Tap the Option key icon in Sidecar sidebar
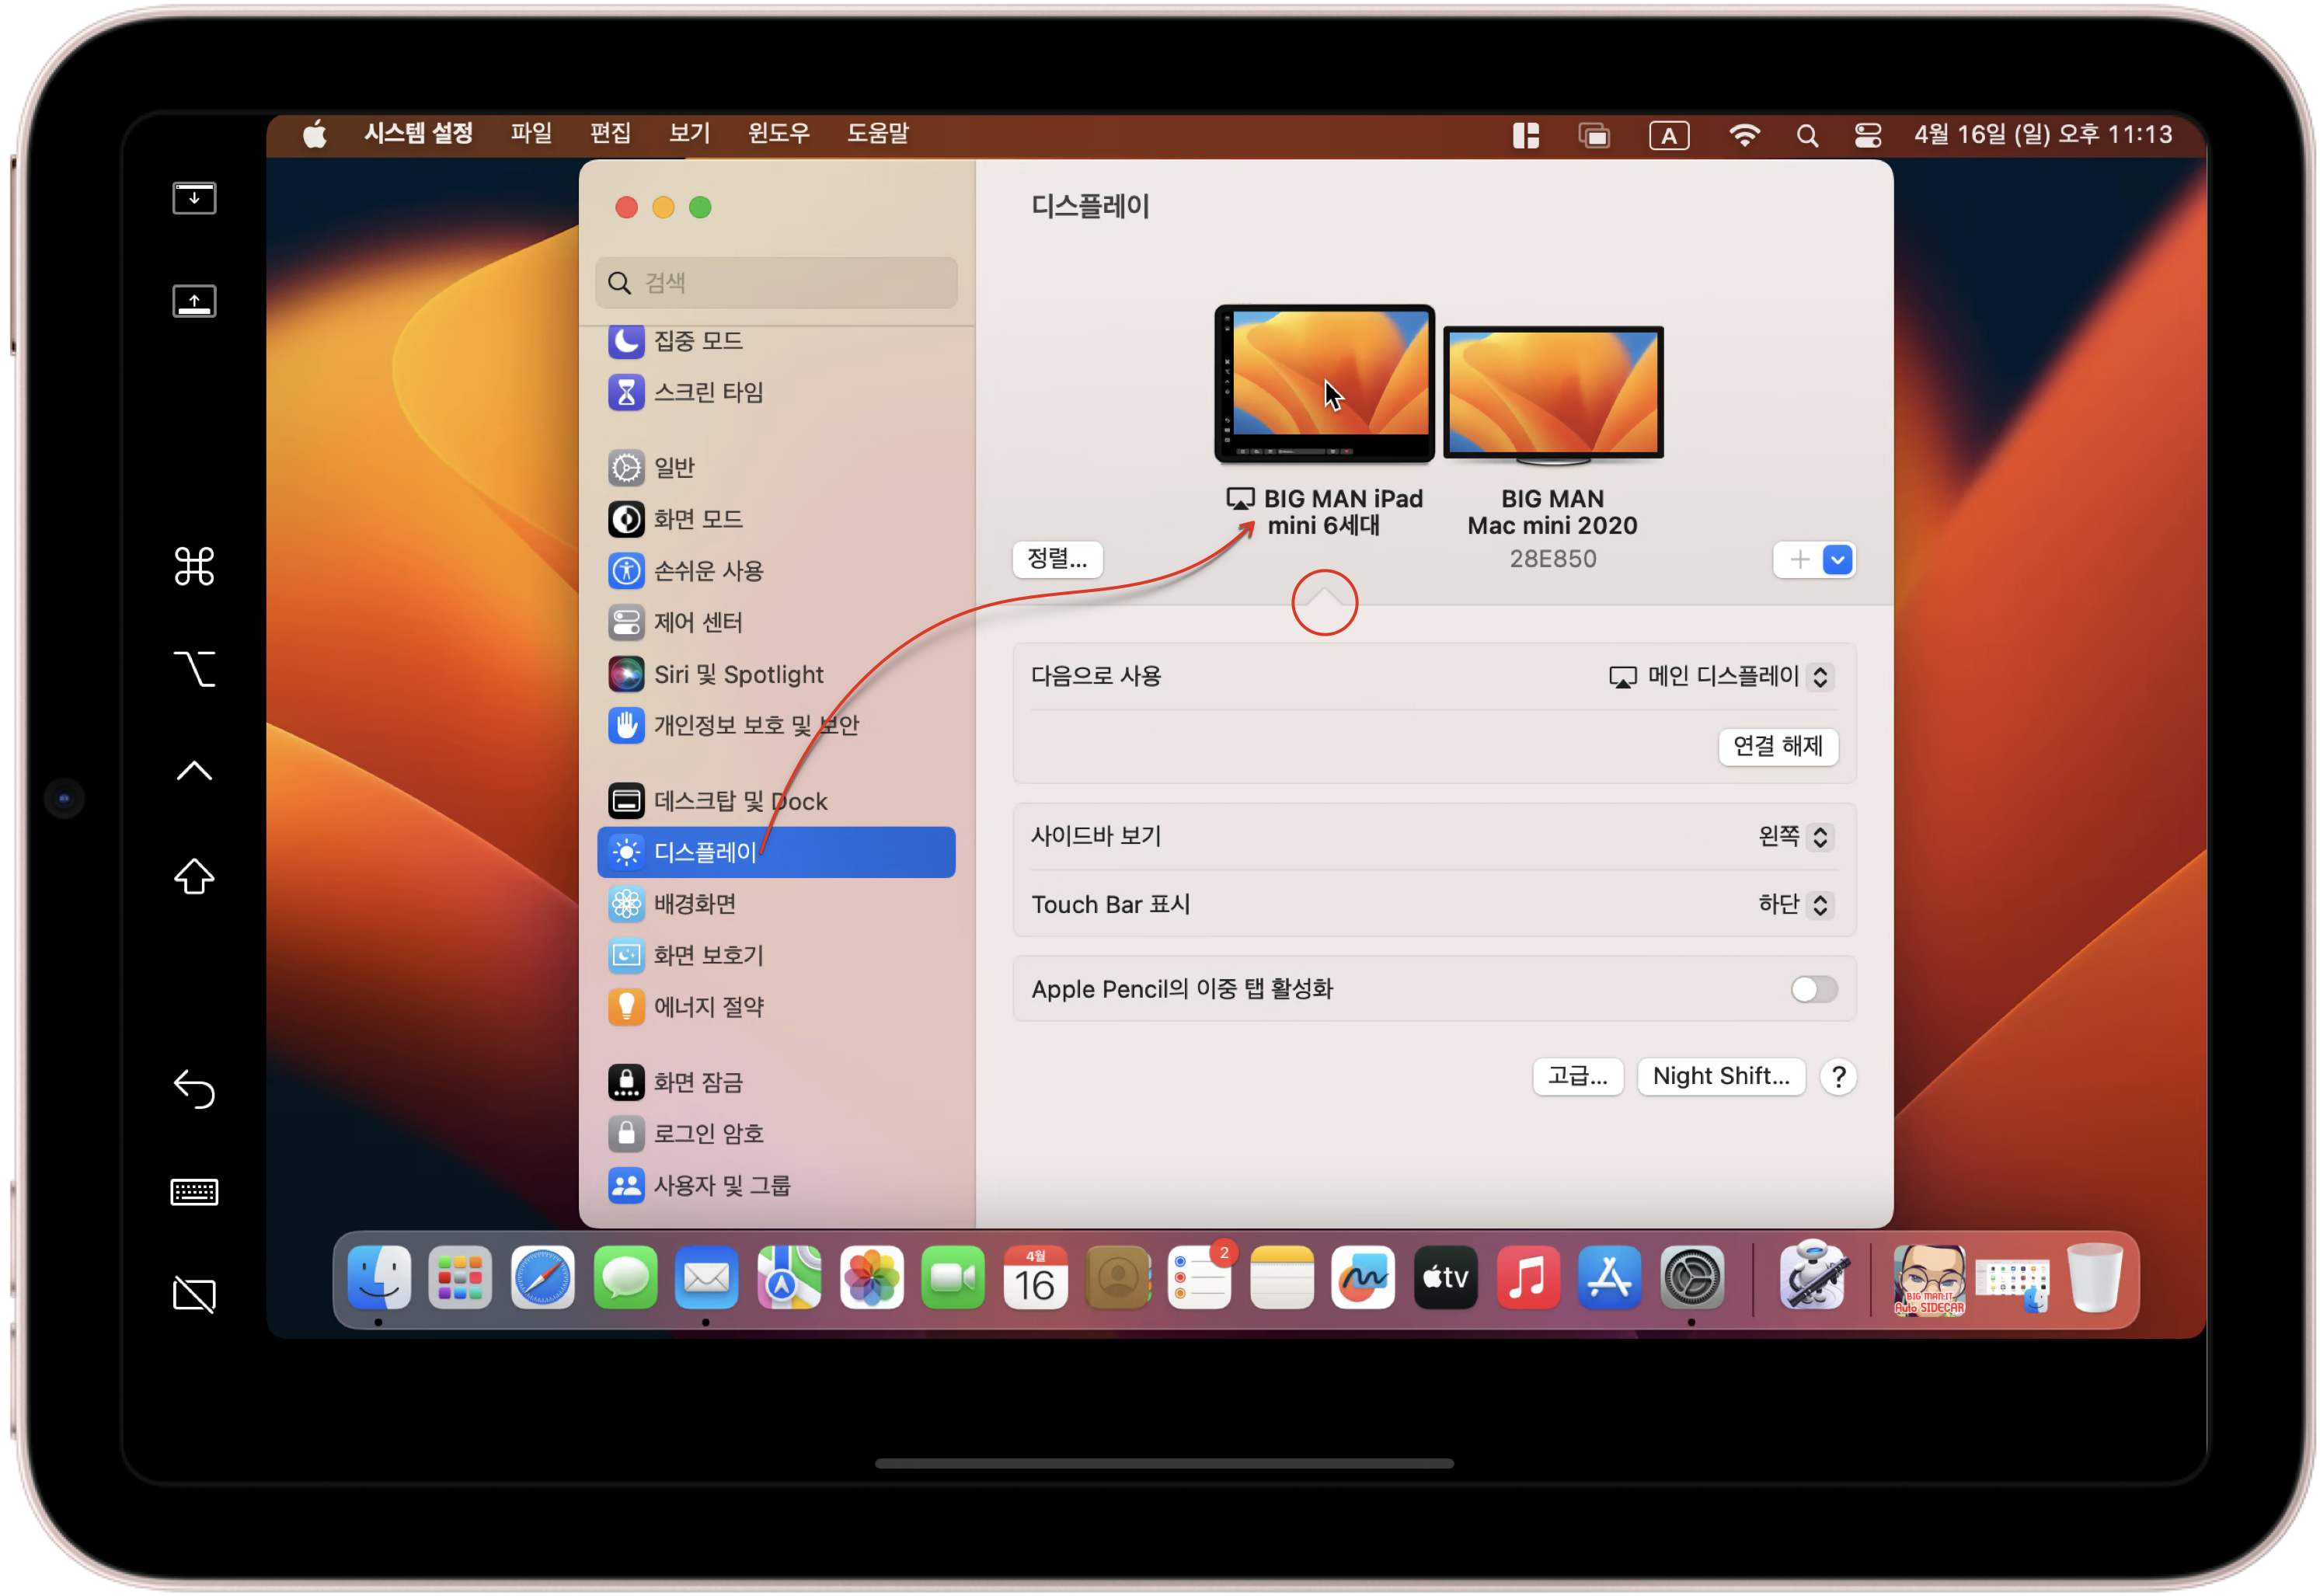The width and height of the screenshot is (2320, 1596). coord(194,668)
